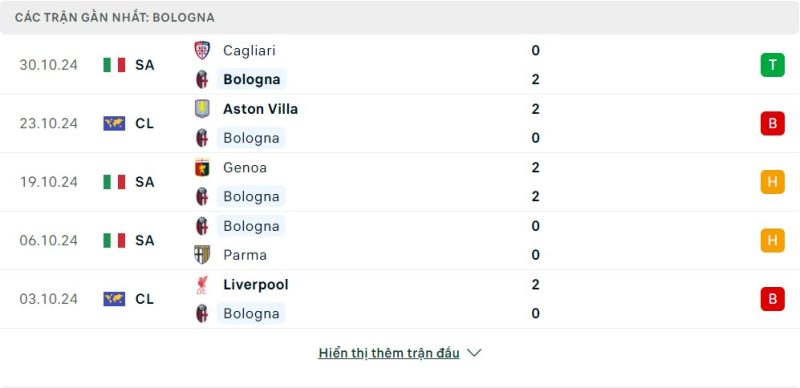Click the green T result badge

click(x=772, y=65)
